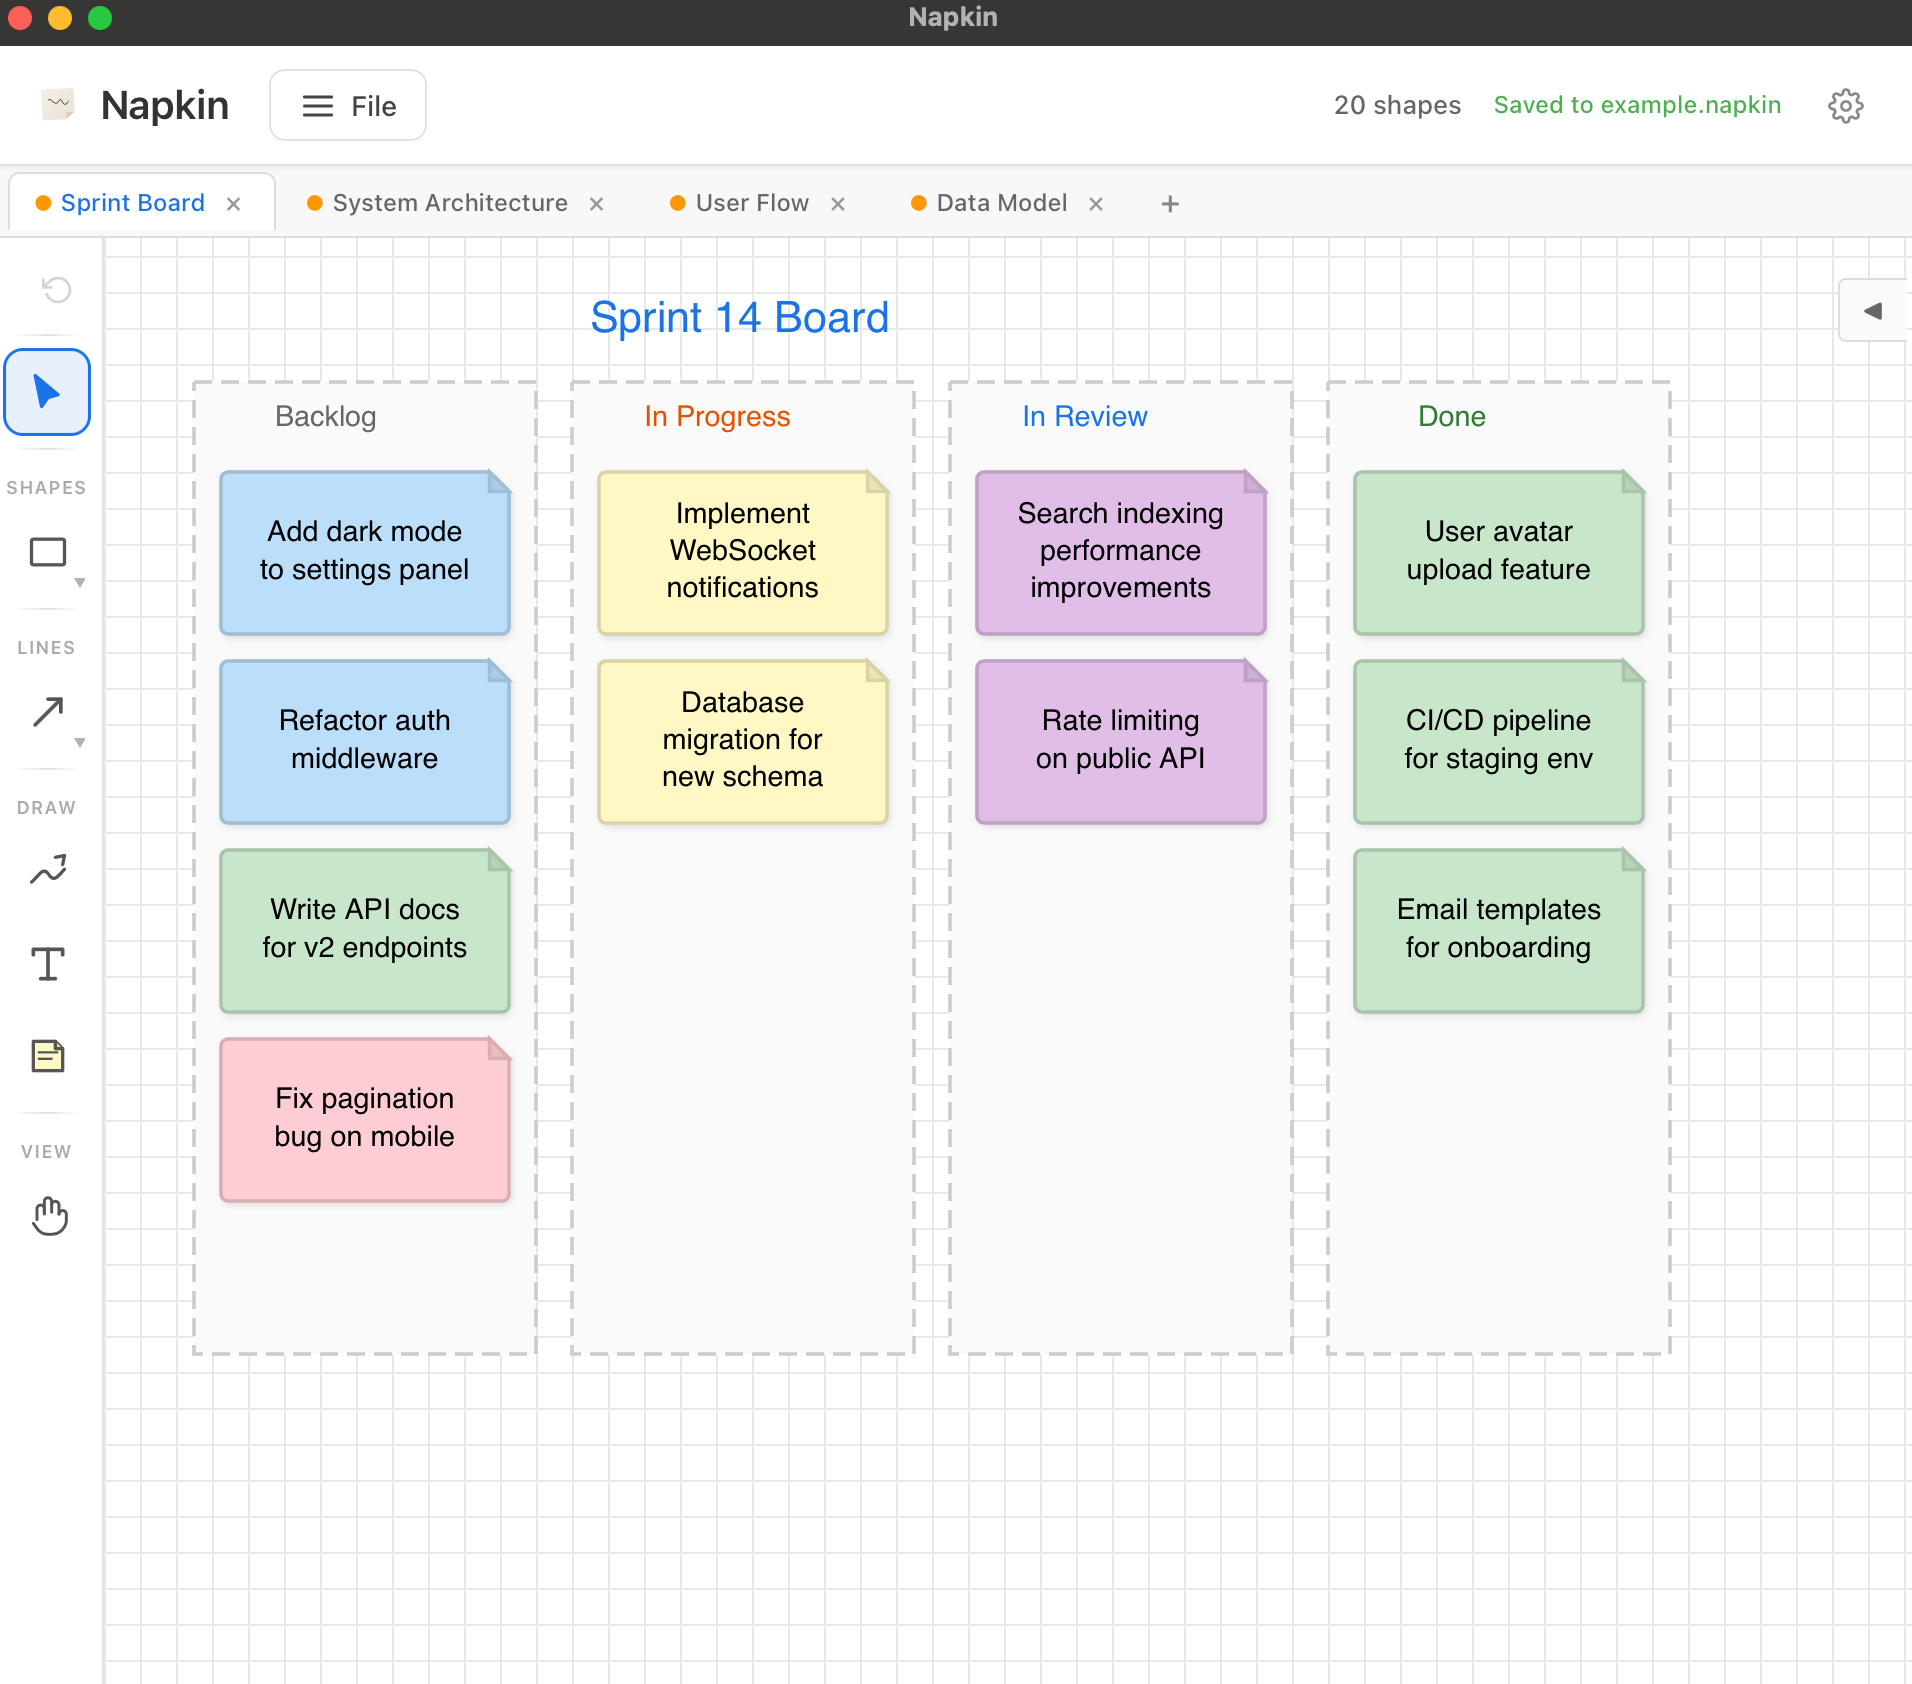Image resolution: width=1912 pixels, height=1684 pixels.
Task: Open the settings gear
Action: pos(1844,105)
